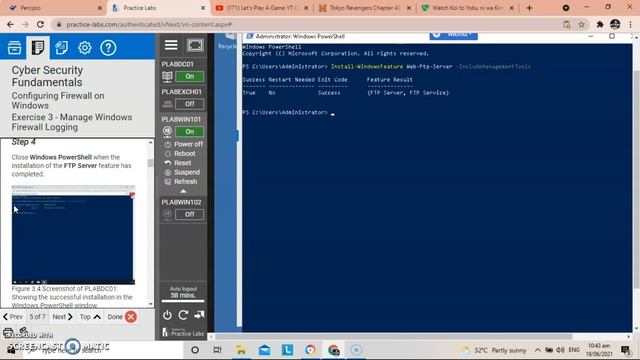Viewport: 640px width, 360px height.
Task: Click the volume speaker tray icon
Action: [560, 350]
